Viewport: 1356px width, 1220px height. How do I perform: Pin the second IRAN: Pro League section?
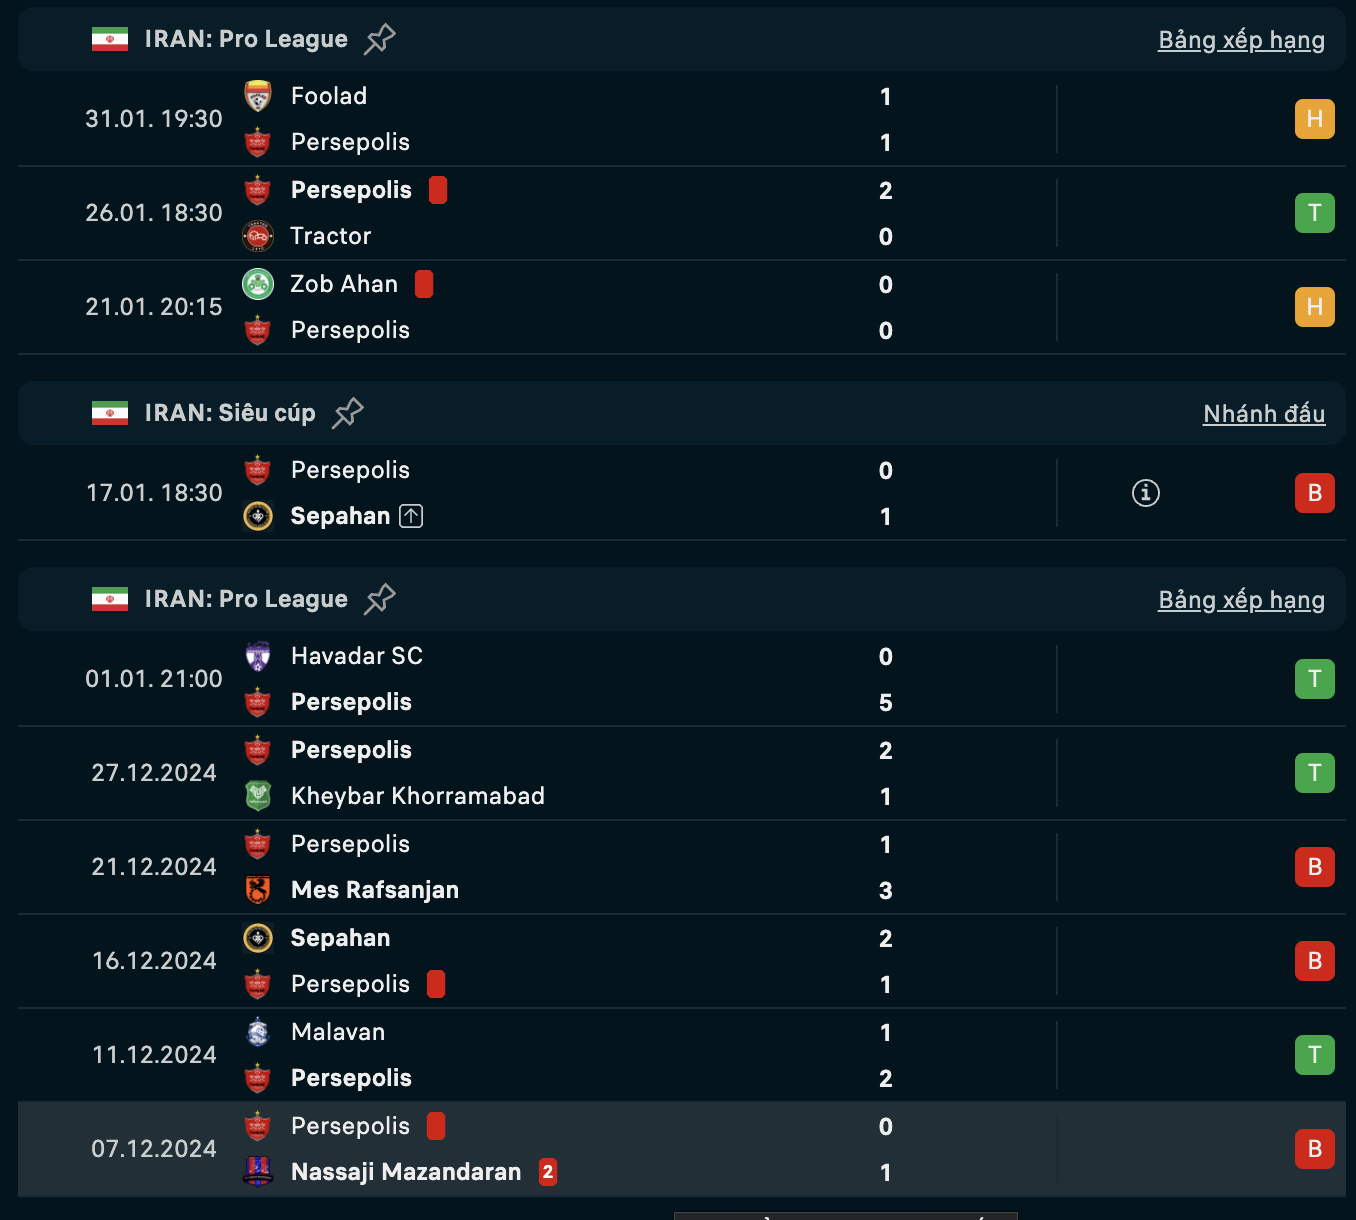point(380,599)
